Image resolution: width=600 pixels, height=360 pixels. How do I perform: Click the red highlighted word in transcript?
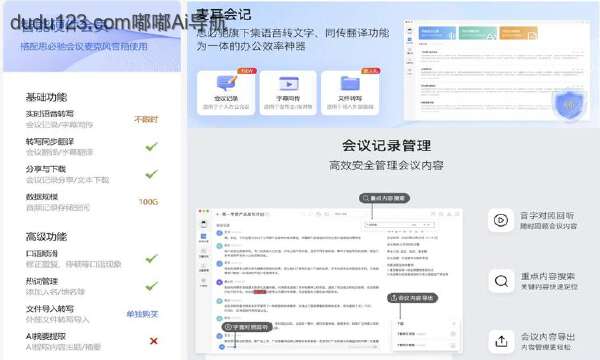point(260,292)
